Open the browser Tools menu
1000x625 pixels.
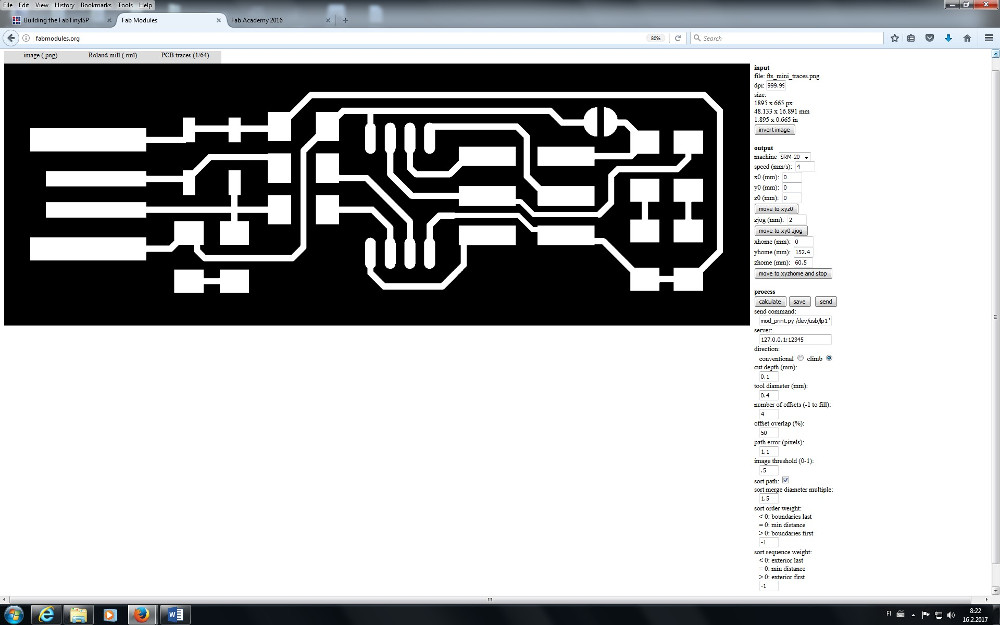[x=126, y=5]
